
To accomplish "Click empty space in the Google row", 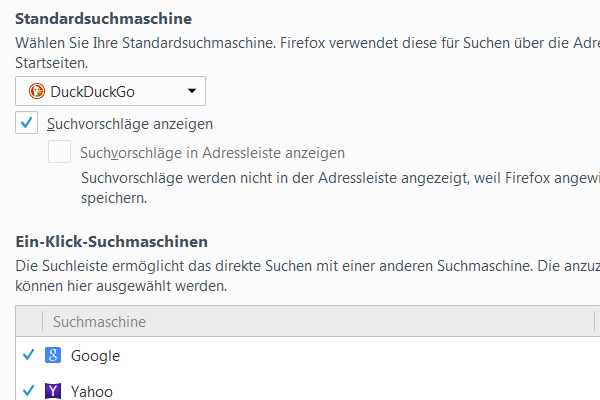I will click(350, 355).
